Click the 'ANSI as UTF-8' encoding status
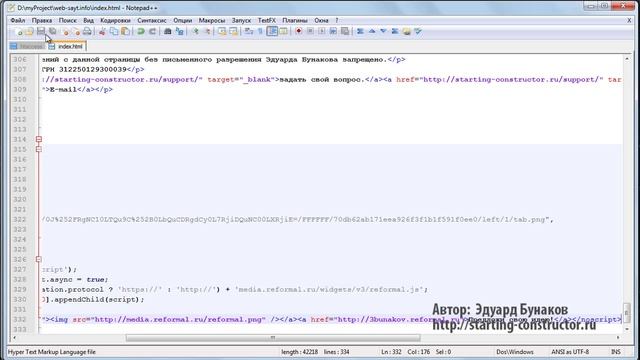The width and height of the screenshot is (640, 360). [570, 352]
